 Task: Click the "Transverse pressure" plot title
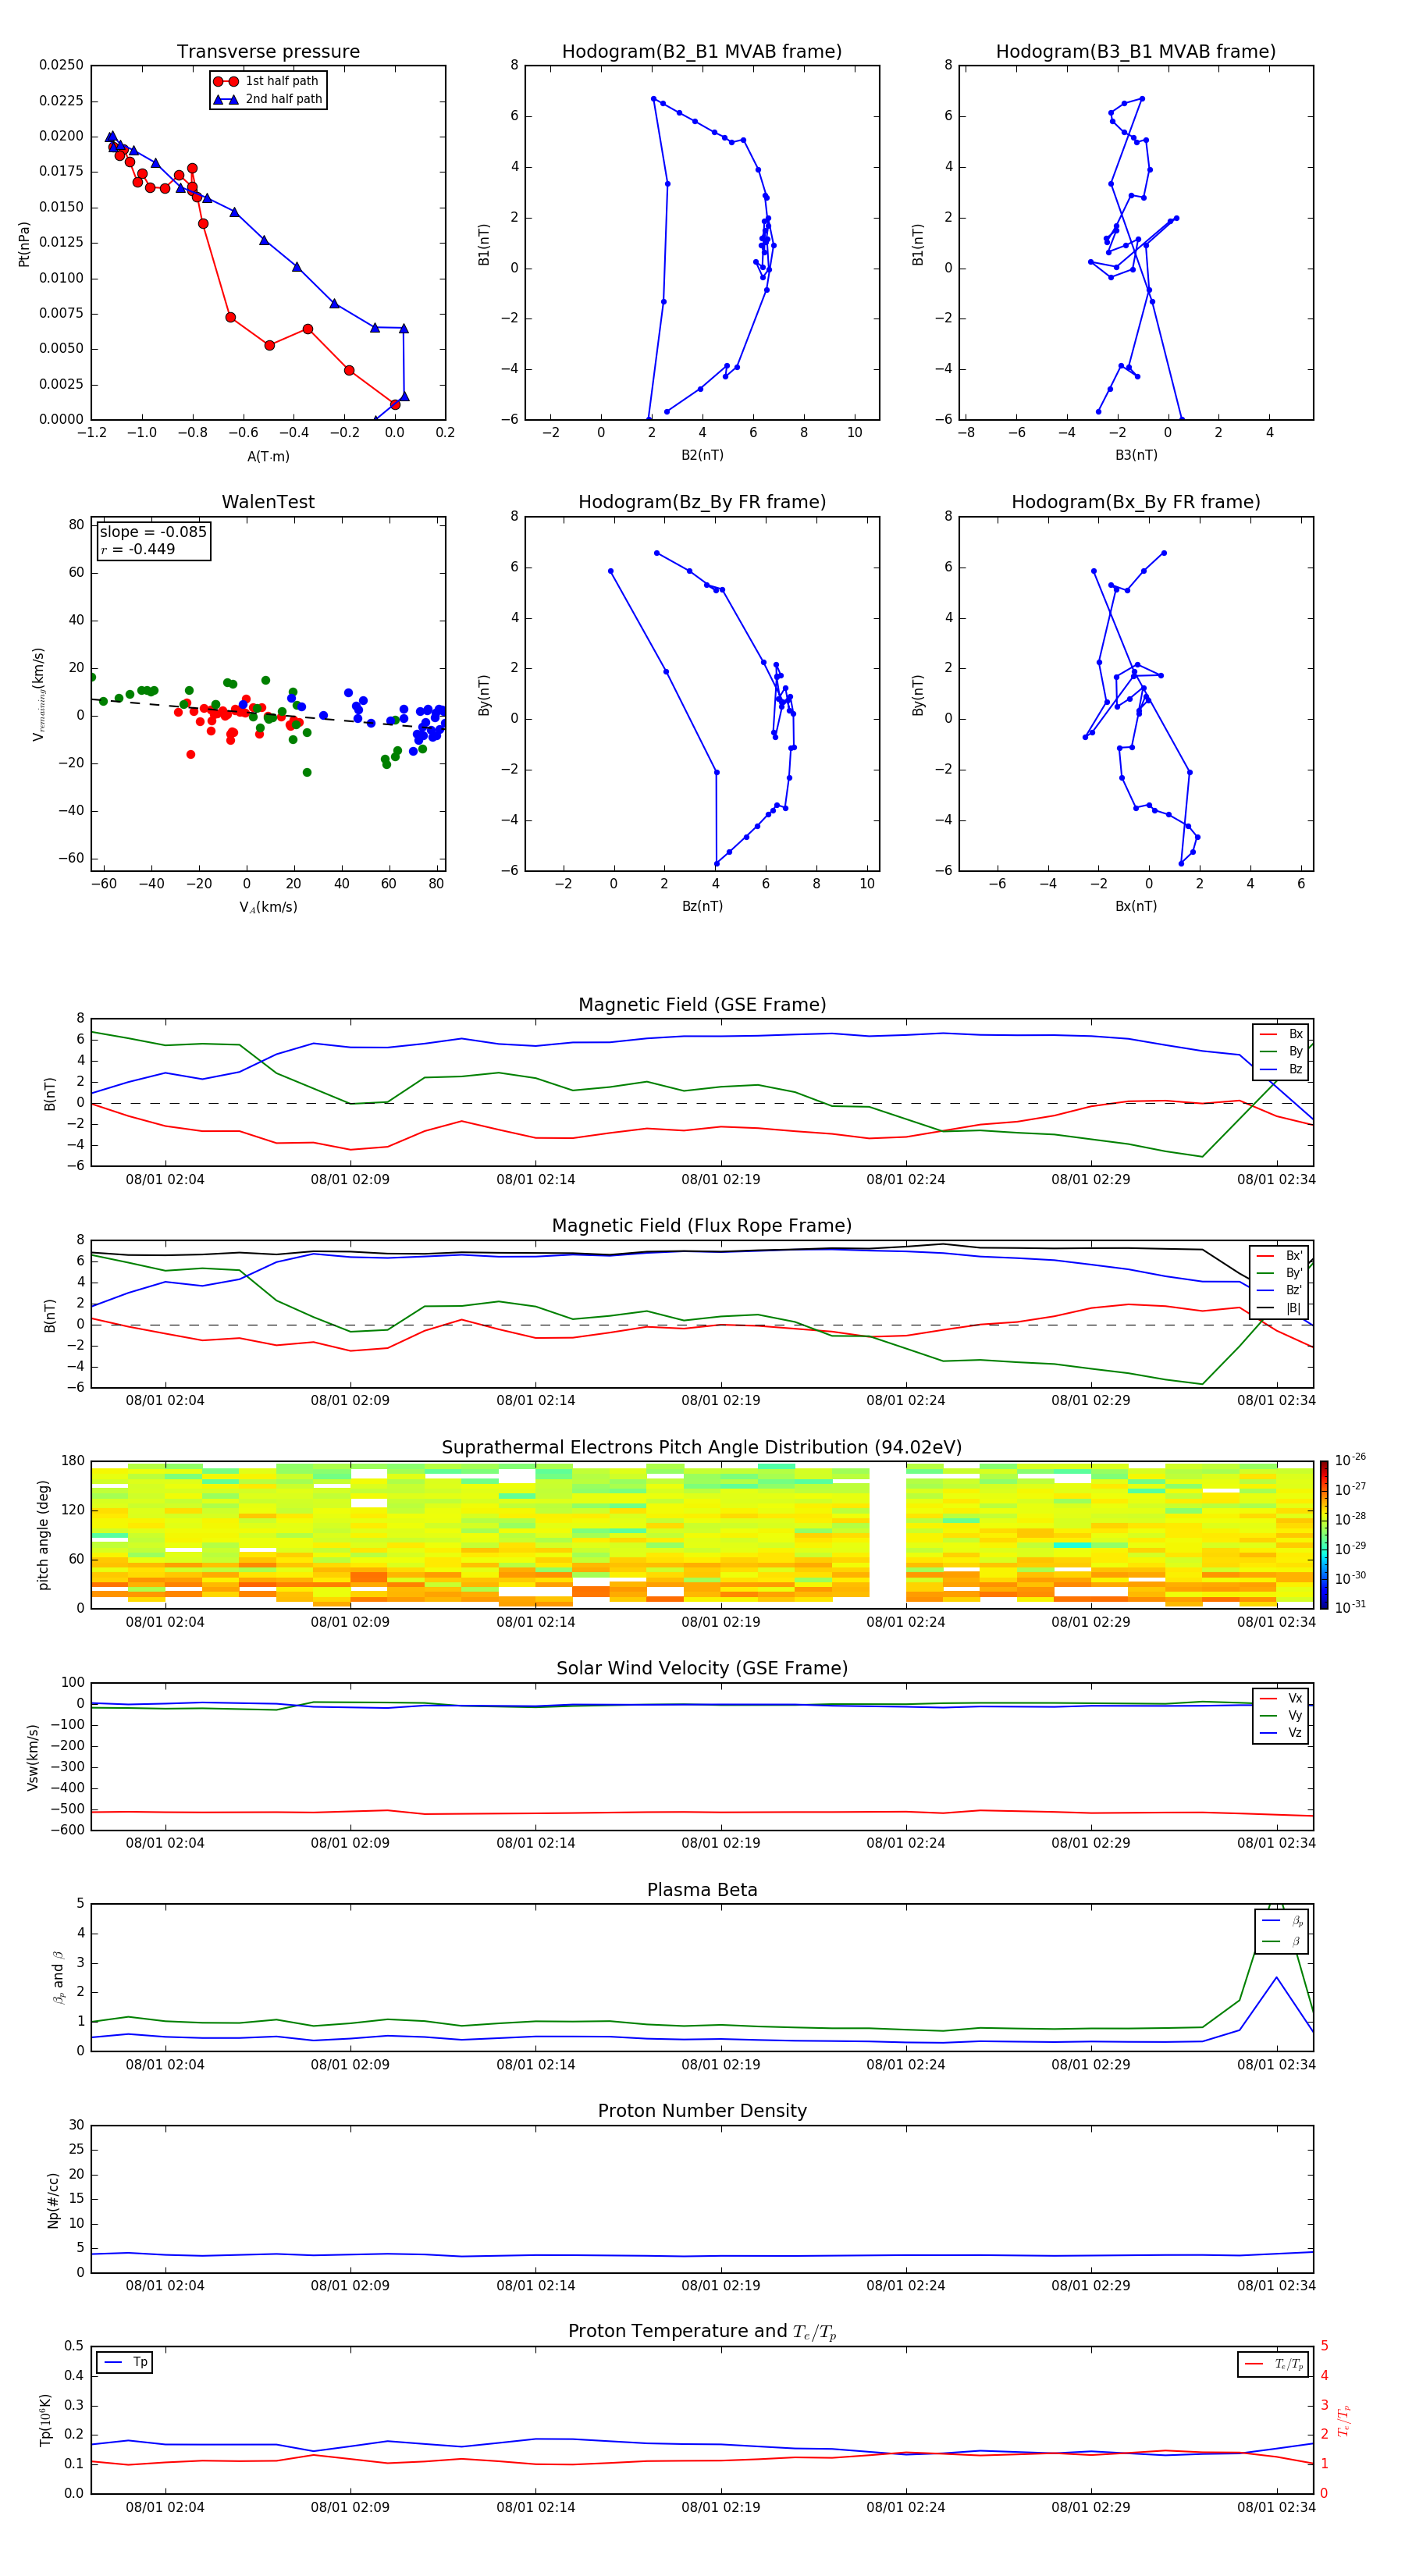tap(268, 52)
